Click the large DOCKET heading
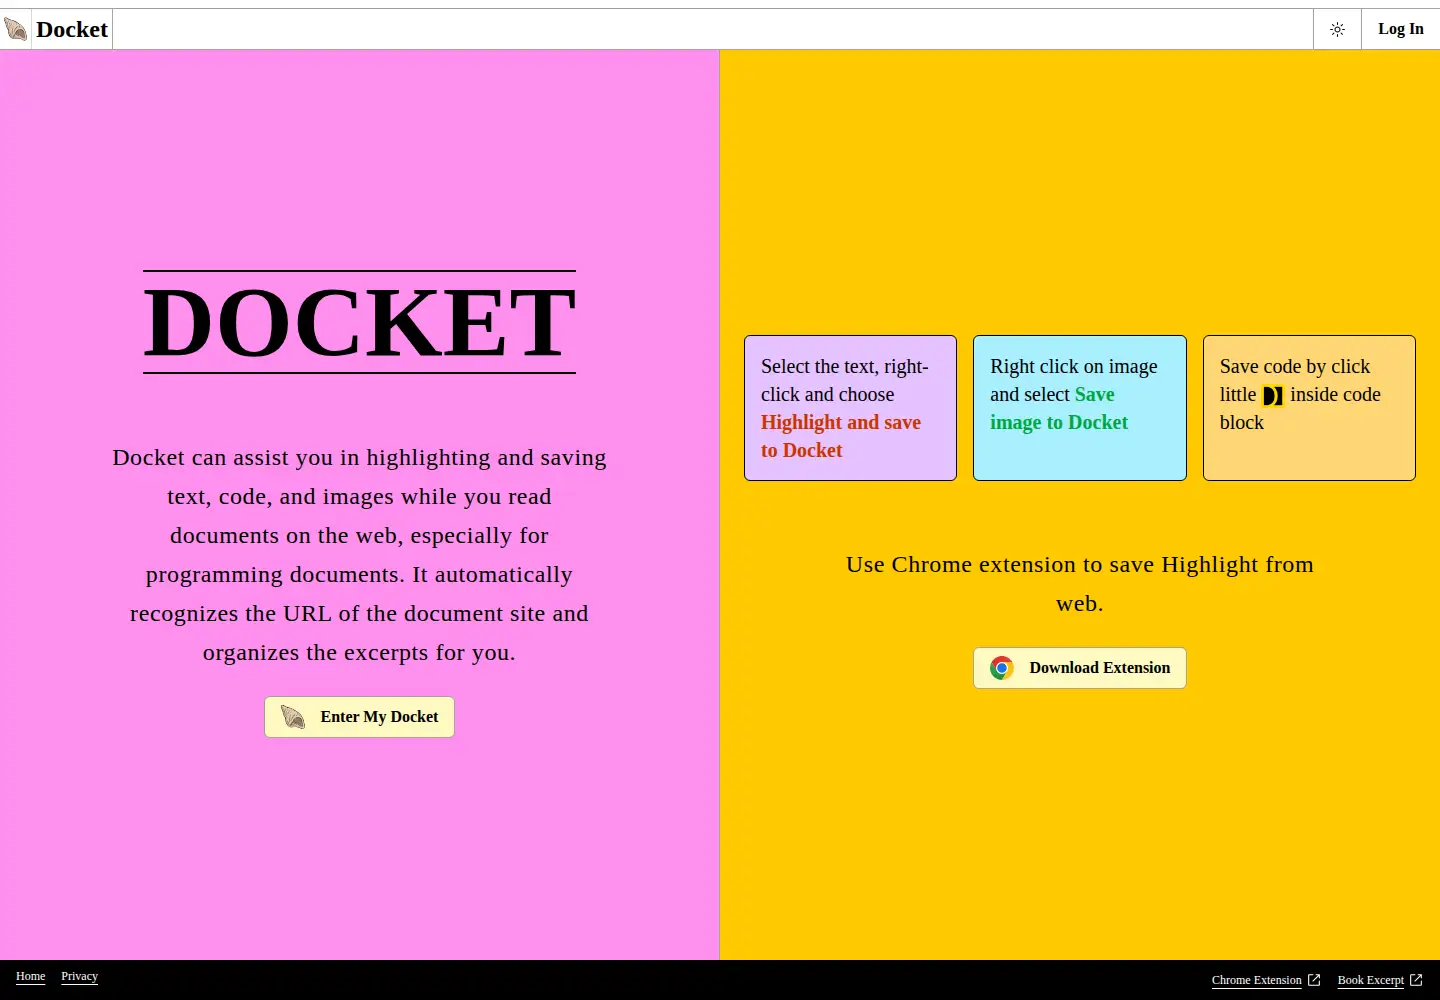 [x=359, y=322]
